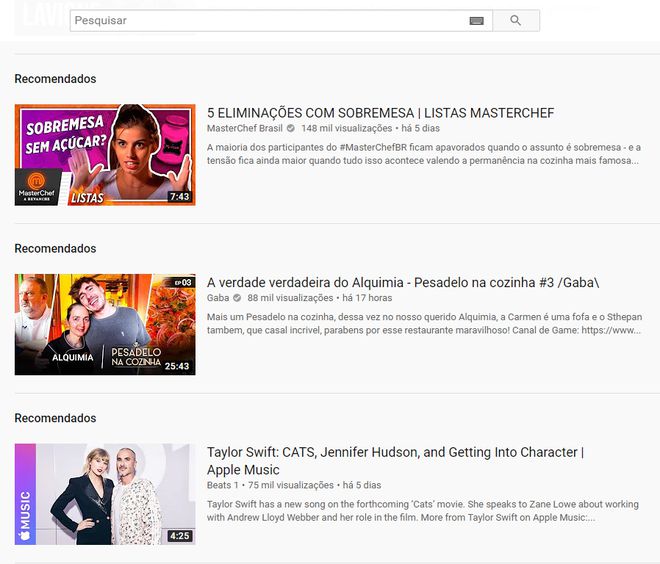Go to the Beats 1 channel
Viewport: 660px width, 564px height.
pos(223,485)
